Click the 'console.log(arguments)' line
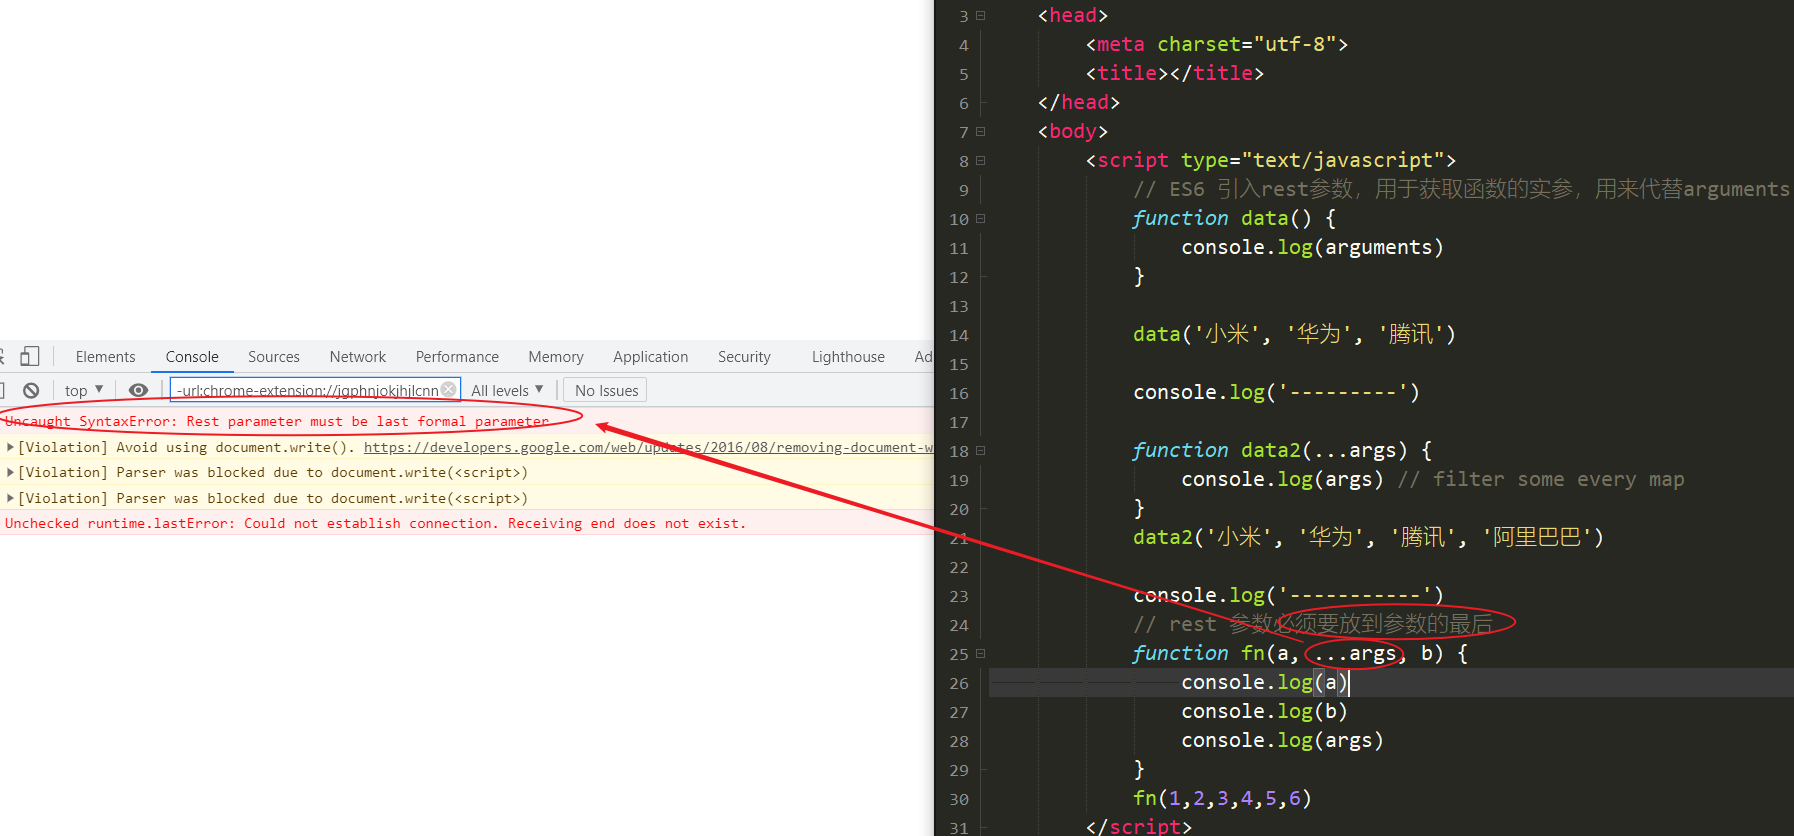The image size is (1794, 836). coord(1313,247)
